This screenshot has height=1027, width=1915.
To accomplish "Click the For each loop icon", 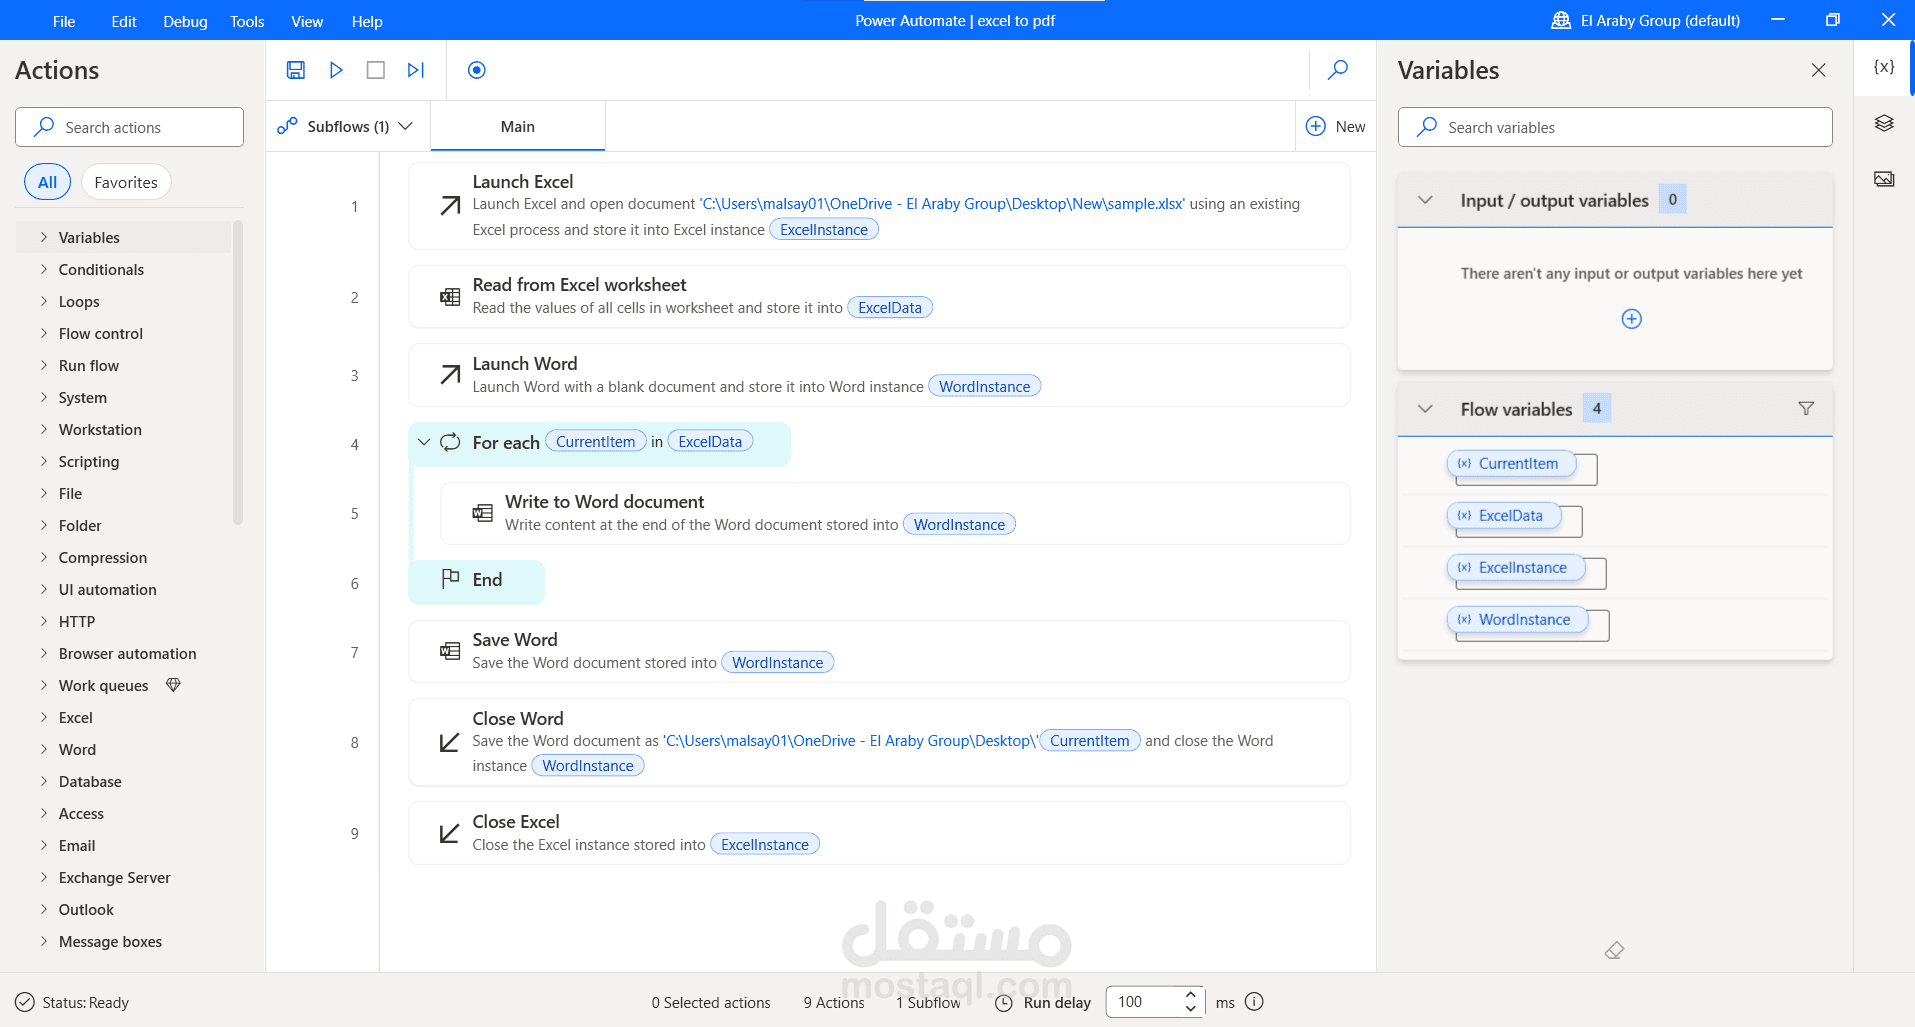I will 450,442.
